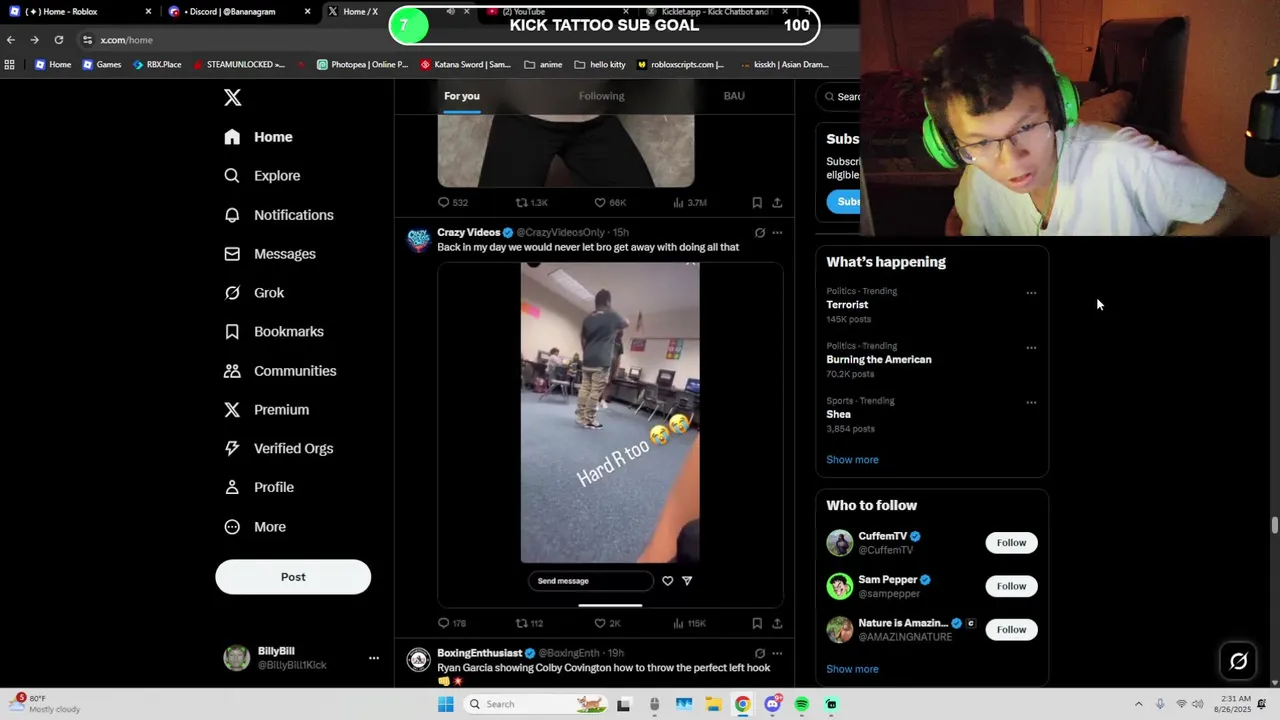
Task: Open the Windows Start menu
Action: 445,704
